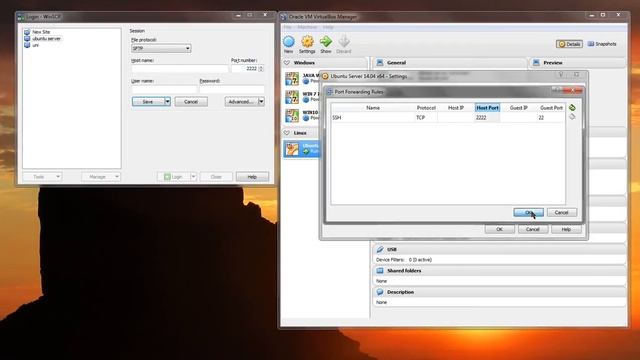The width and height of the screenshot is (640, 360).
Task: Click the USB section icon
Action: tap(380, 249)
